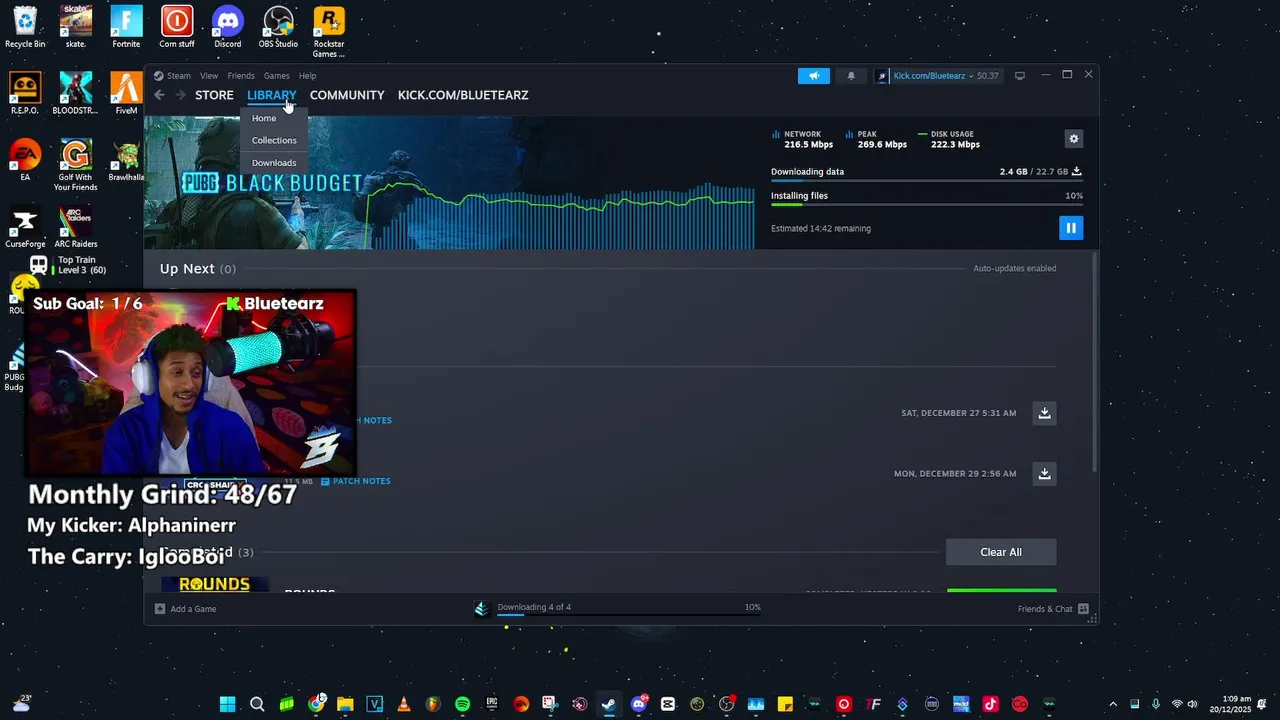
Task: Open Big Picture mode monitor icon
Action: point(1020,76)
